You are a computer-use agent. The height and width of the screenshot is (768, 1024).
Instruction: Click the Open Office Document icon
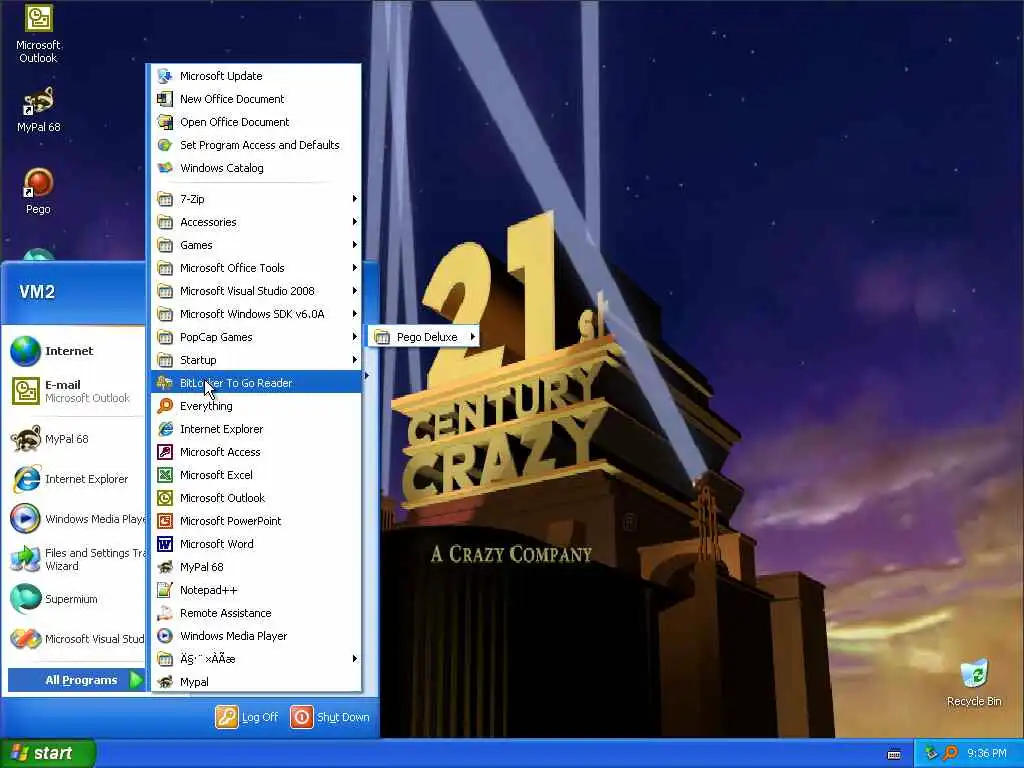pos(165,121)
